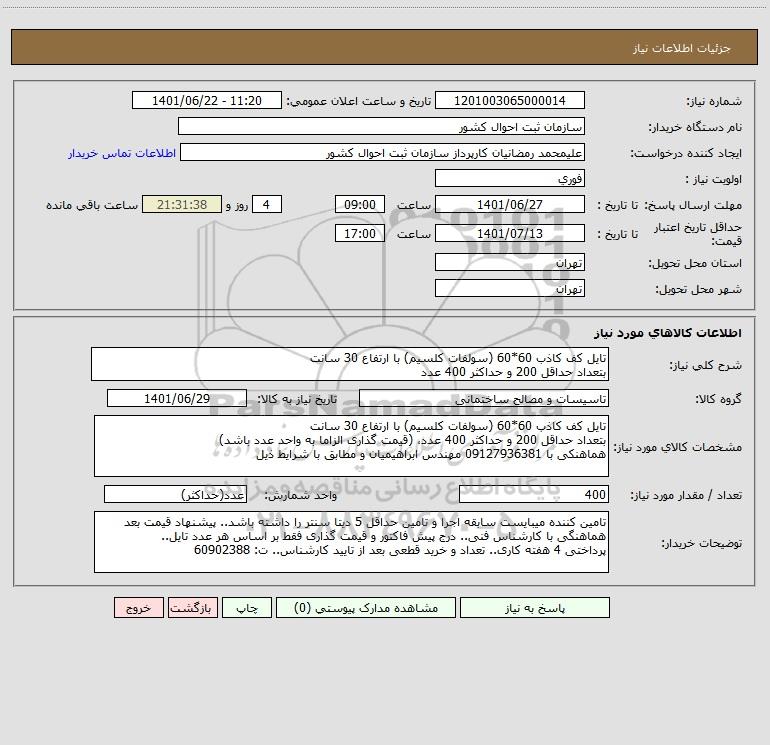Click the text 'ساعت باقی مانده'
The height and width of the screenshot is (745, 770).
[x=92, y=205]
